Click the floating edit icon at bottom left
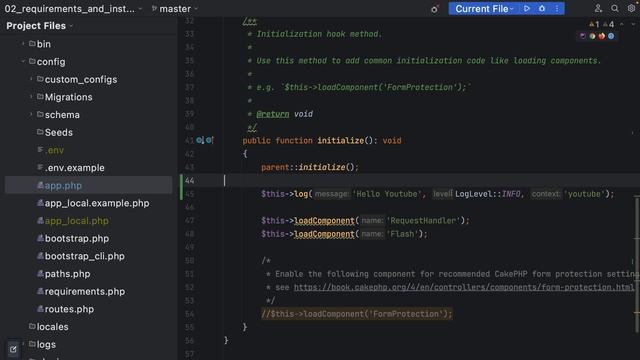This screenshot has height=360, width=640. point(13,349)
